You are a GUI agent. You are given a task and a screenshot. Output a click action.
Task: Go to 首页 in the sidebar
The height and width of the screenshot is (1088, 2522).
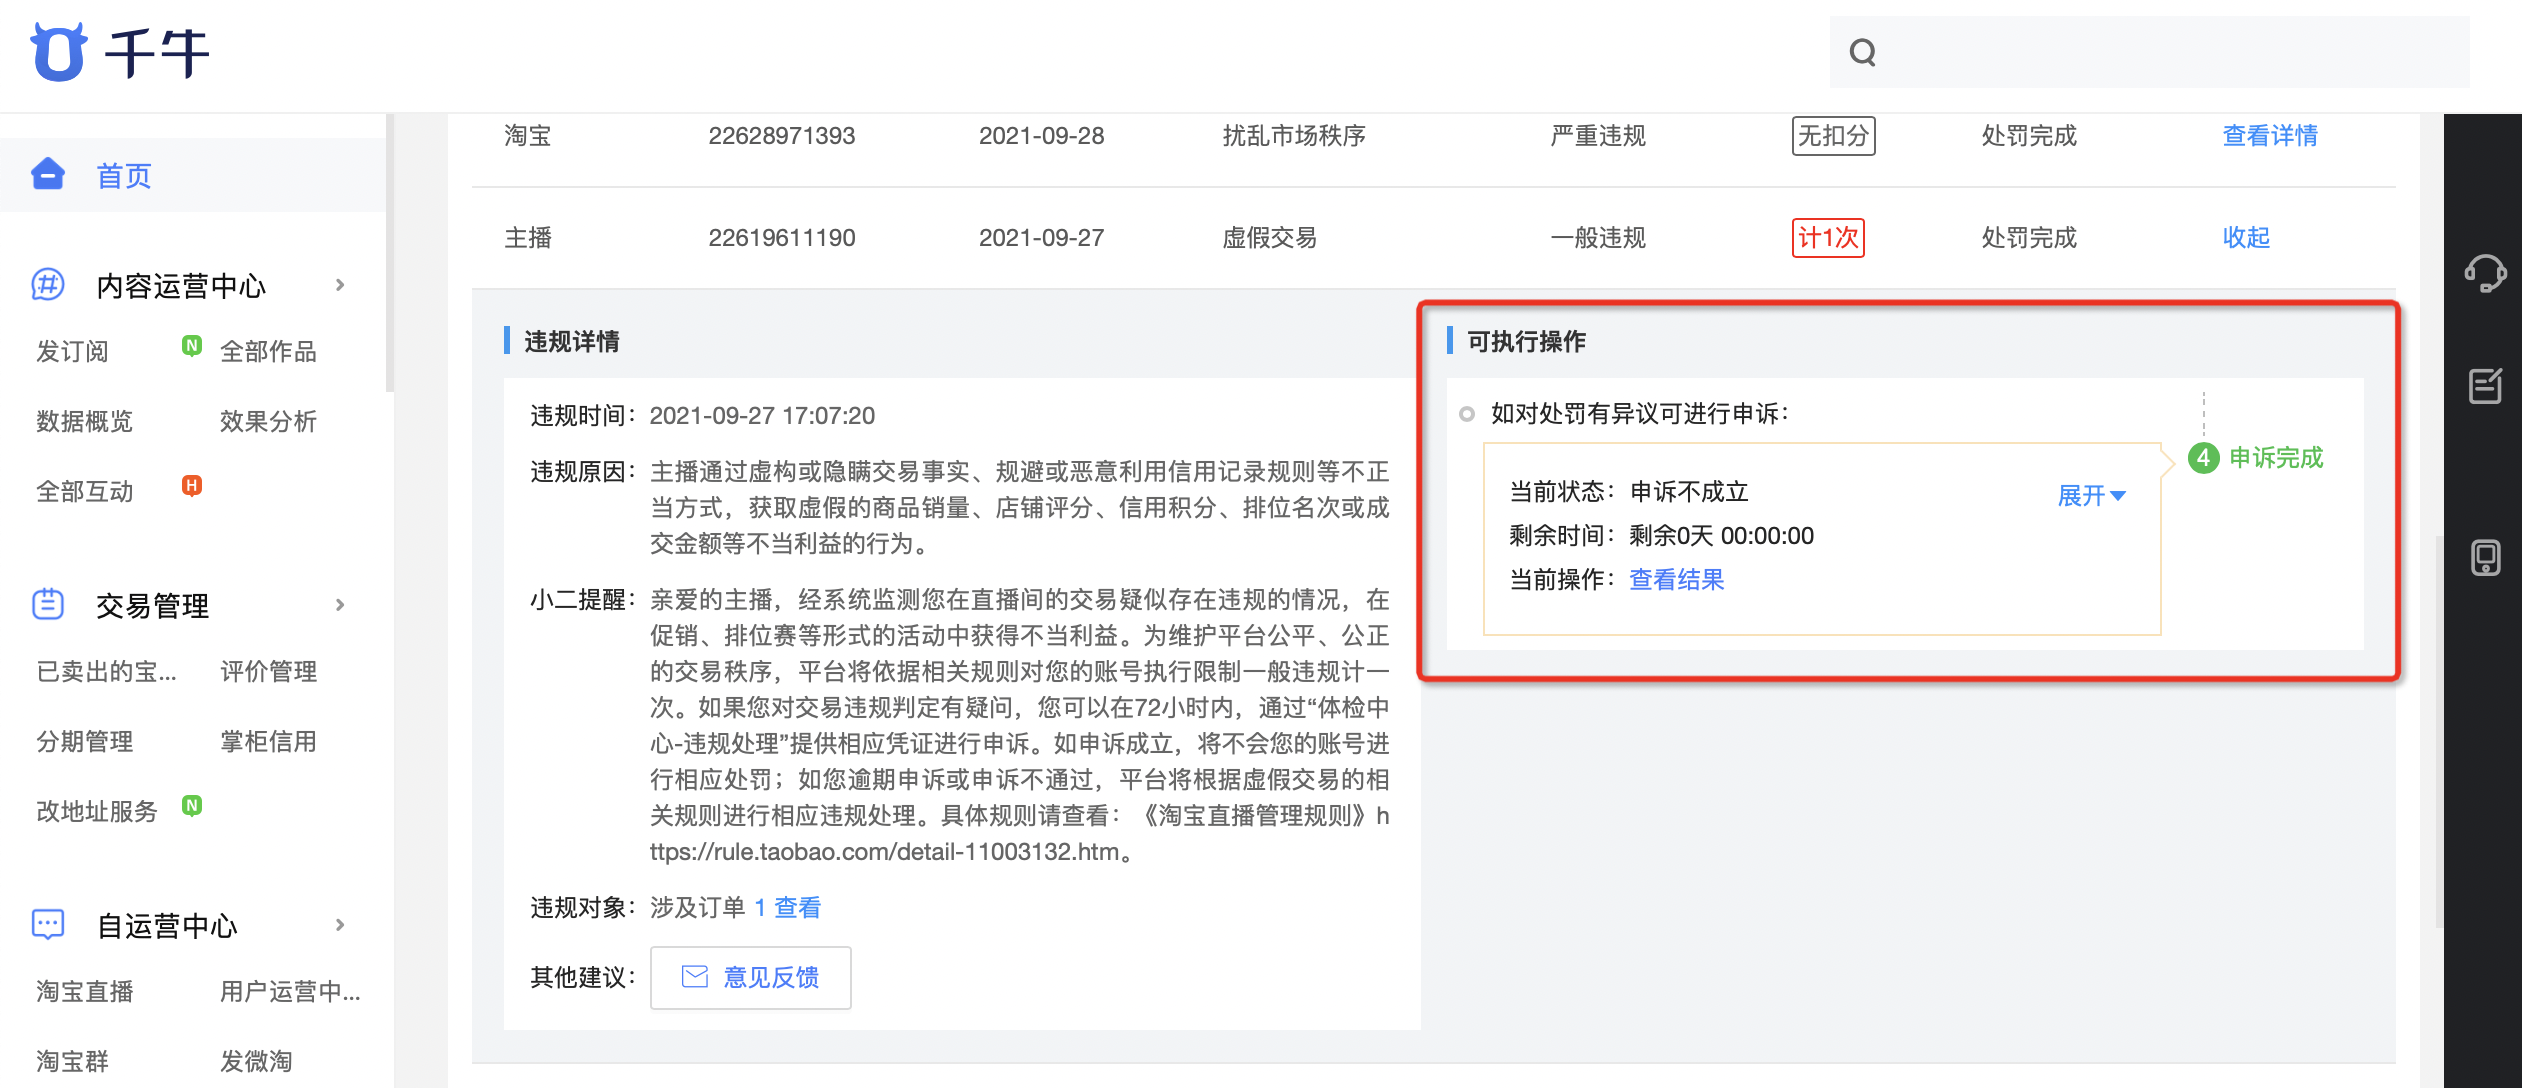pos(123,176)
